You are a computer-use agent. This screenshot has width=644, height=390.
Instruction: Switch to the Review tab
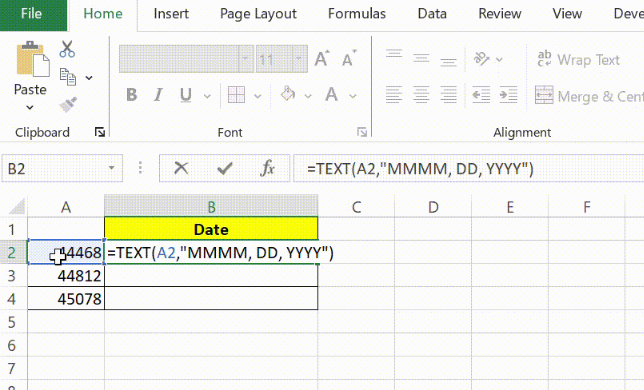[x=500, y=14]
